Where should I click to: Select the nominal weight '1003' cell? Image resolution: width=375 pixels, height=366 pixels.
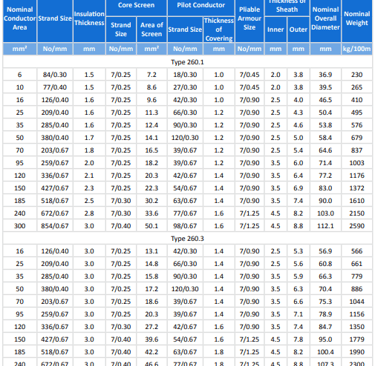357,163
